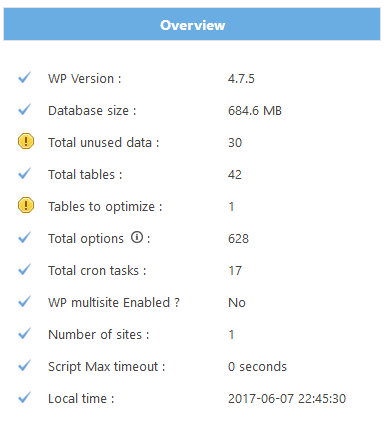Click the checkmark icon next to Total cron tasks
The width and height of the screenshot is (387, 431).
point(25,269)
